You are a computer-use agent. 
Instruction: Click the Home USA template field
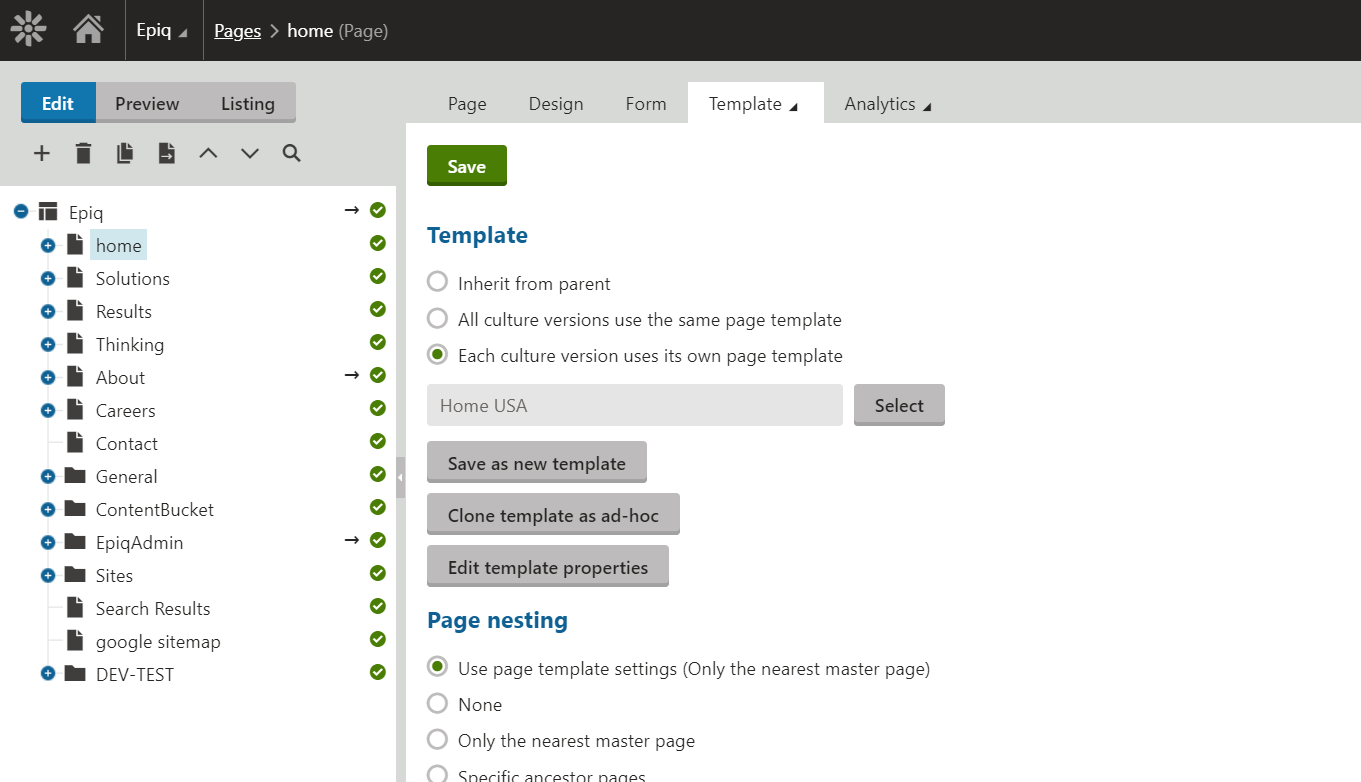click(x=634, y=406)
